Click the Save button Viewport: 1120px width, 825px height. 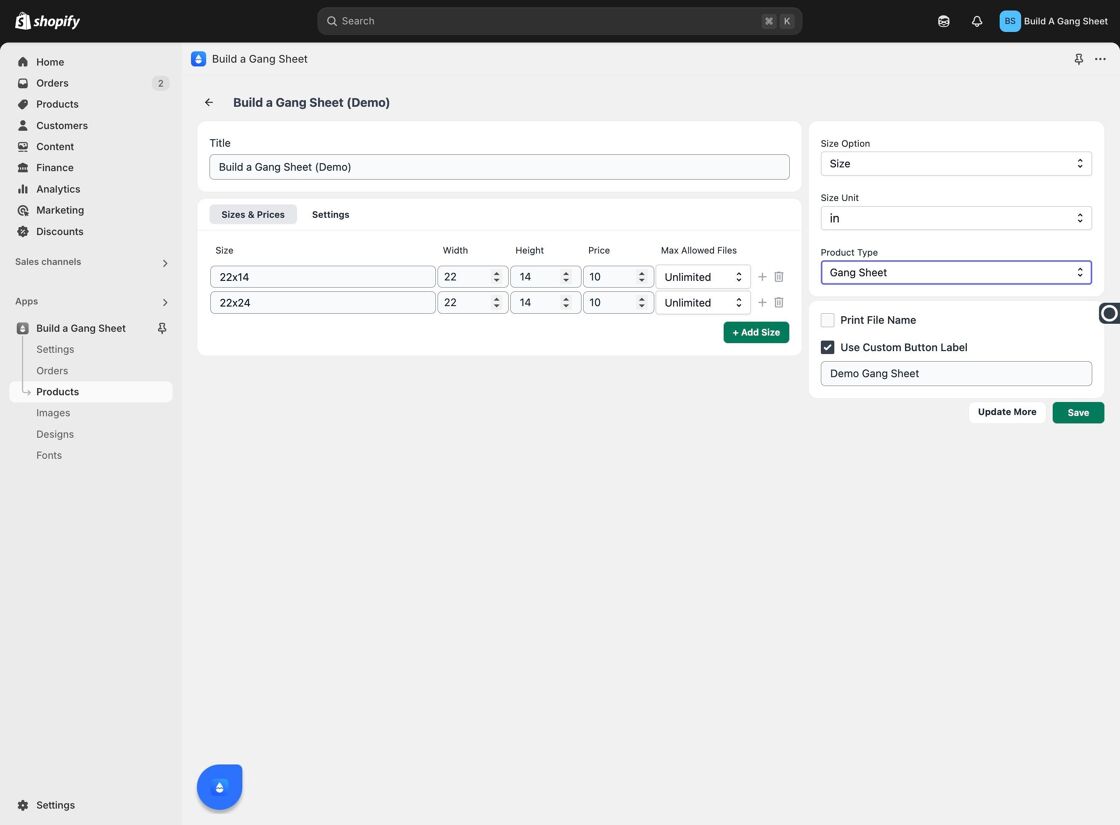[x=1078, y=412]
